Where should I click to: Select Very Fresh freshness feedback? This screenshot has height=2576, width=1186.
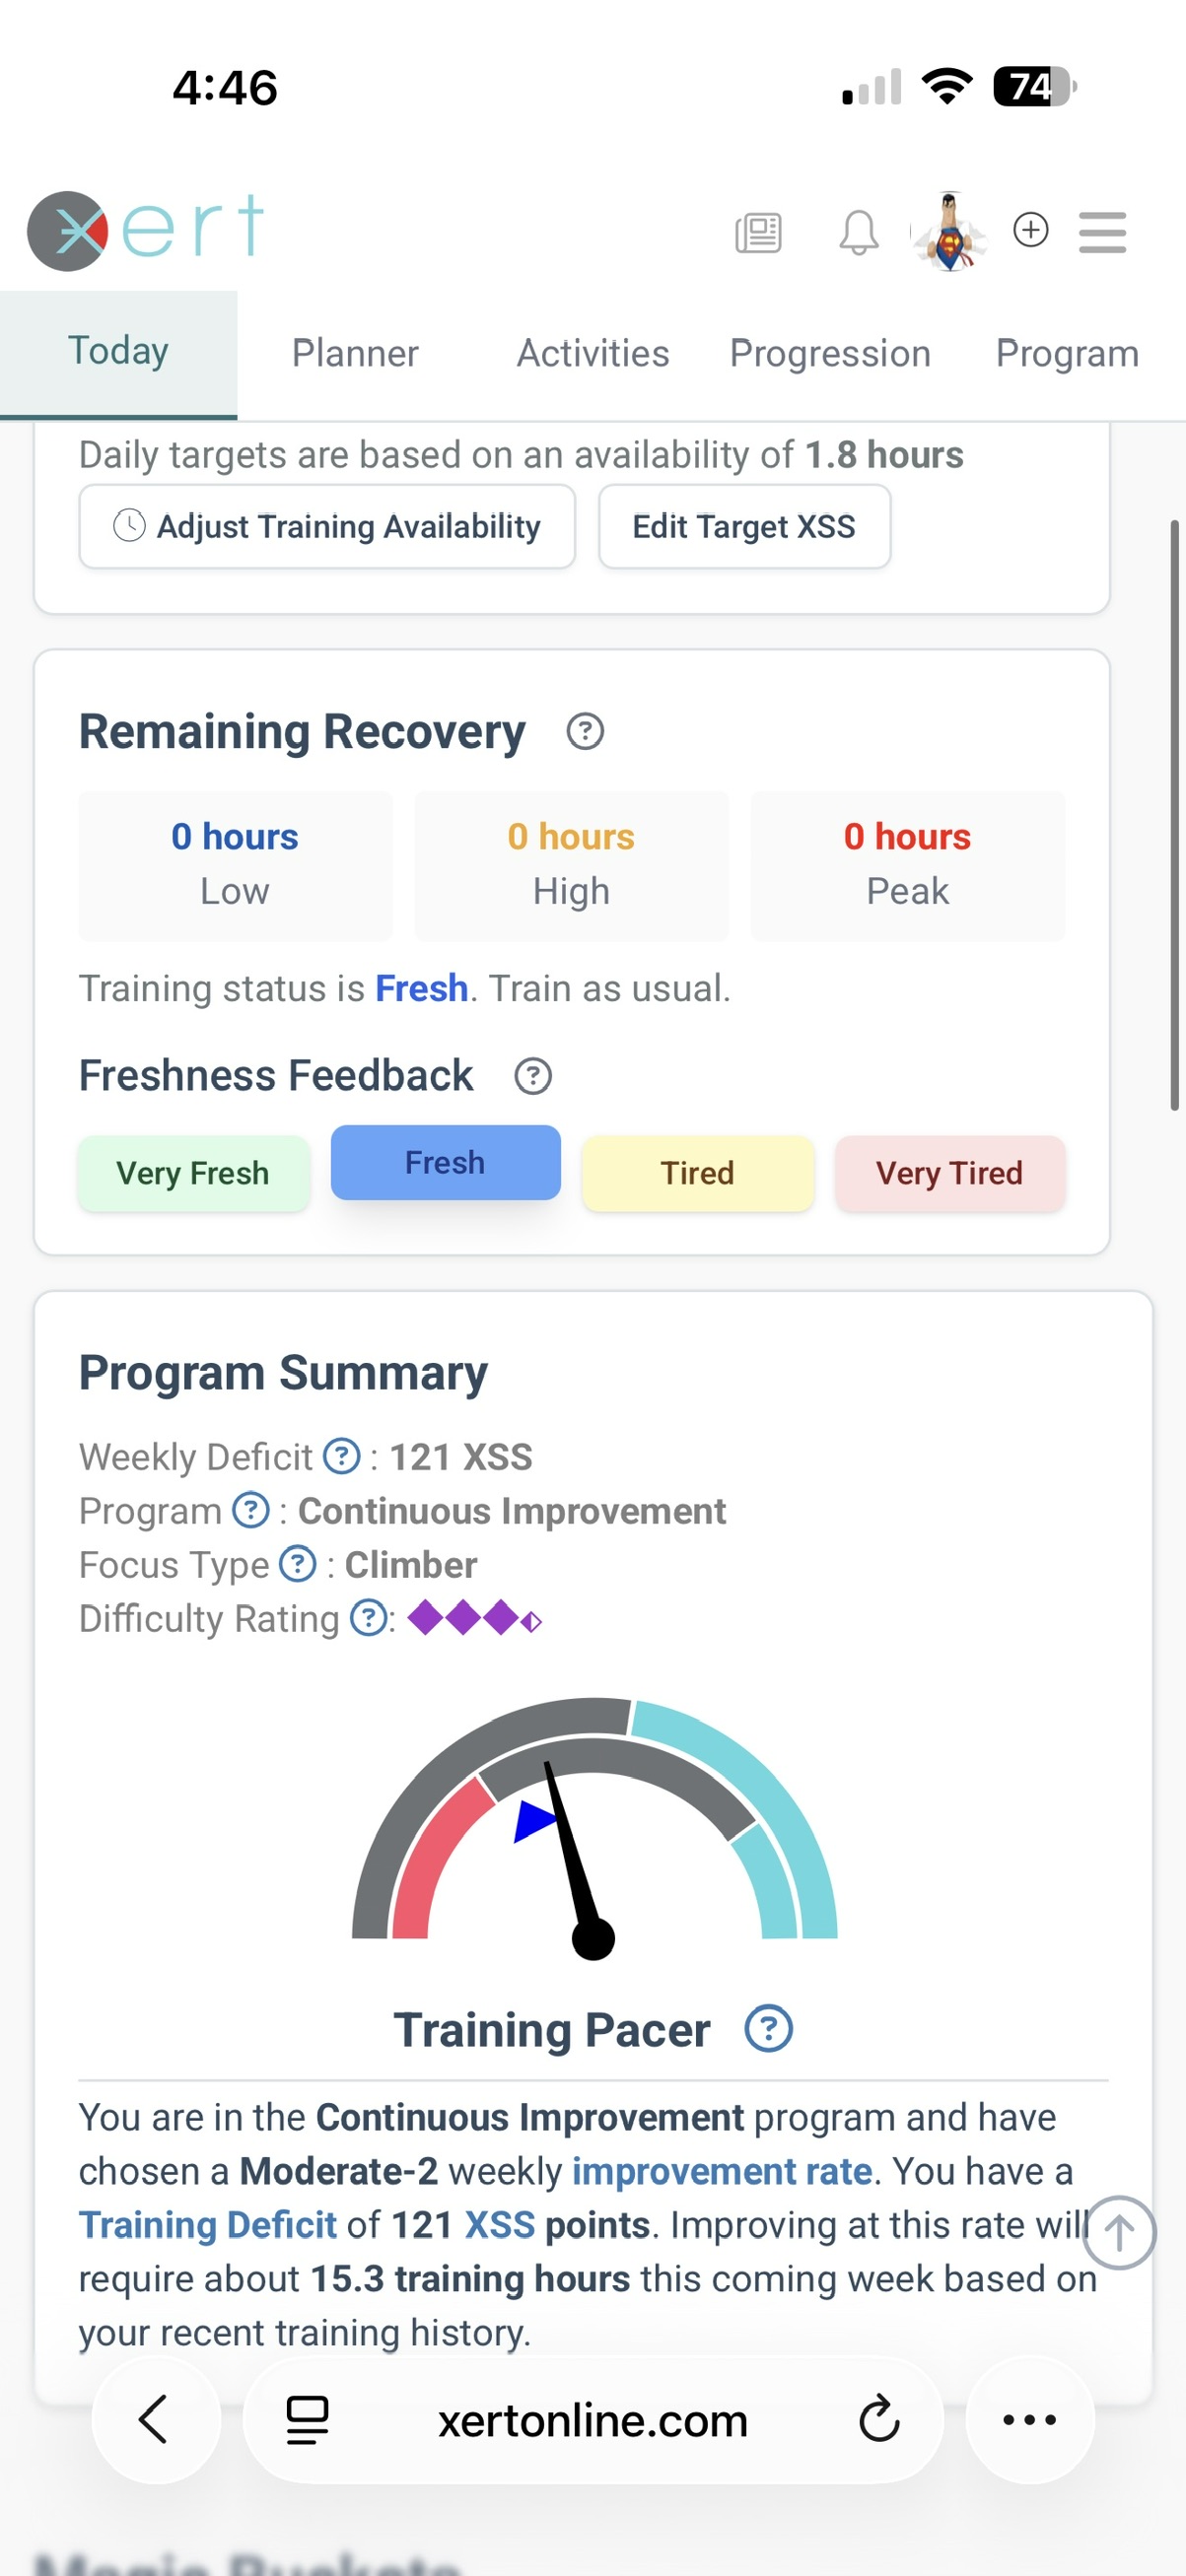pos(193,1173)
